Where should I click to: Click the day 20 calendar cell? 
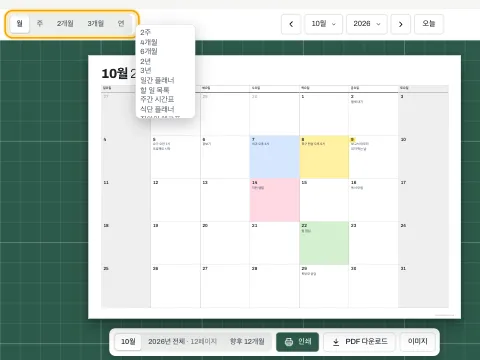(225, 243)
